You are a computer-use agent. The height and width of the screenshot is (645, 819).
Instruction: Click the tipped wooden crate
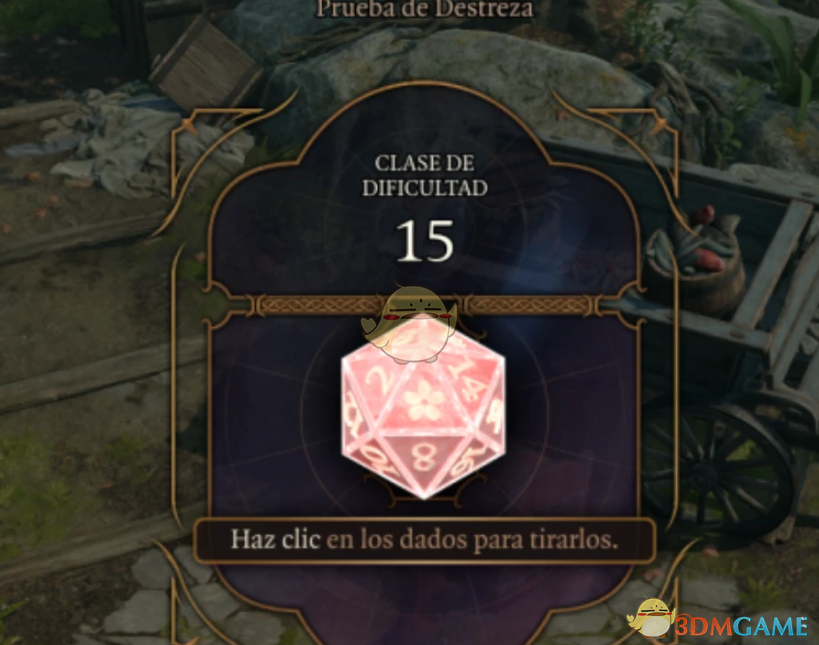pos(205,64)
